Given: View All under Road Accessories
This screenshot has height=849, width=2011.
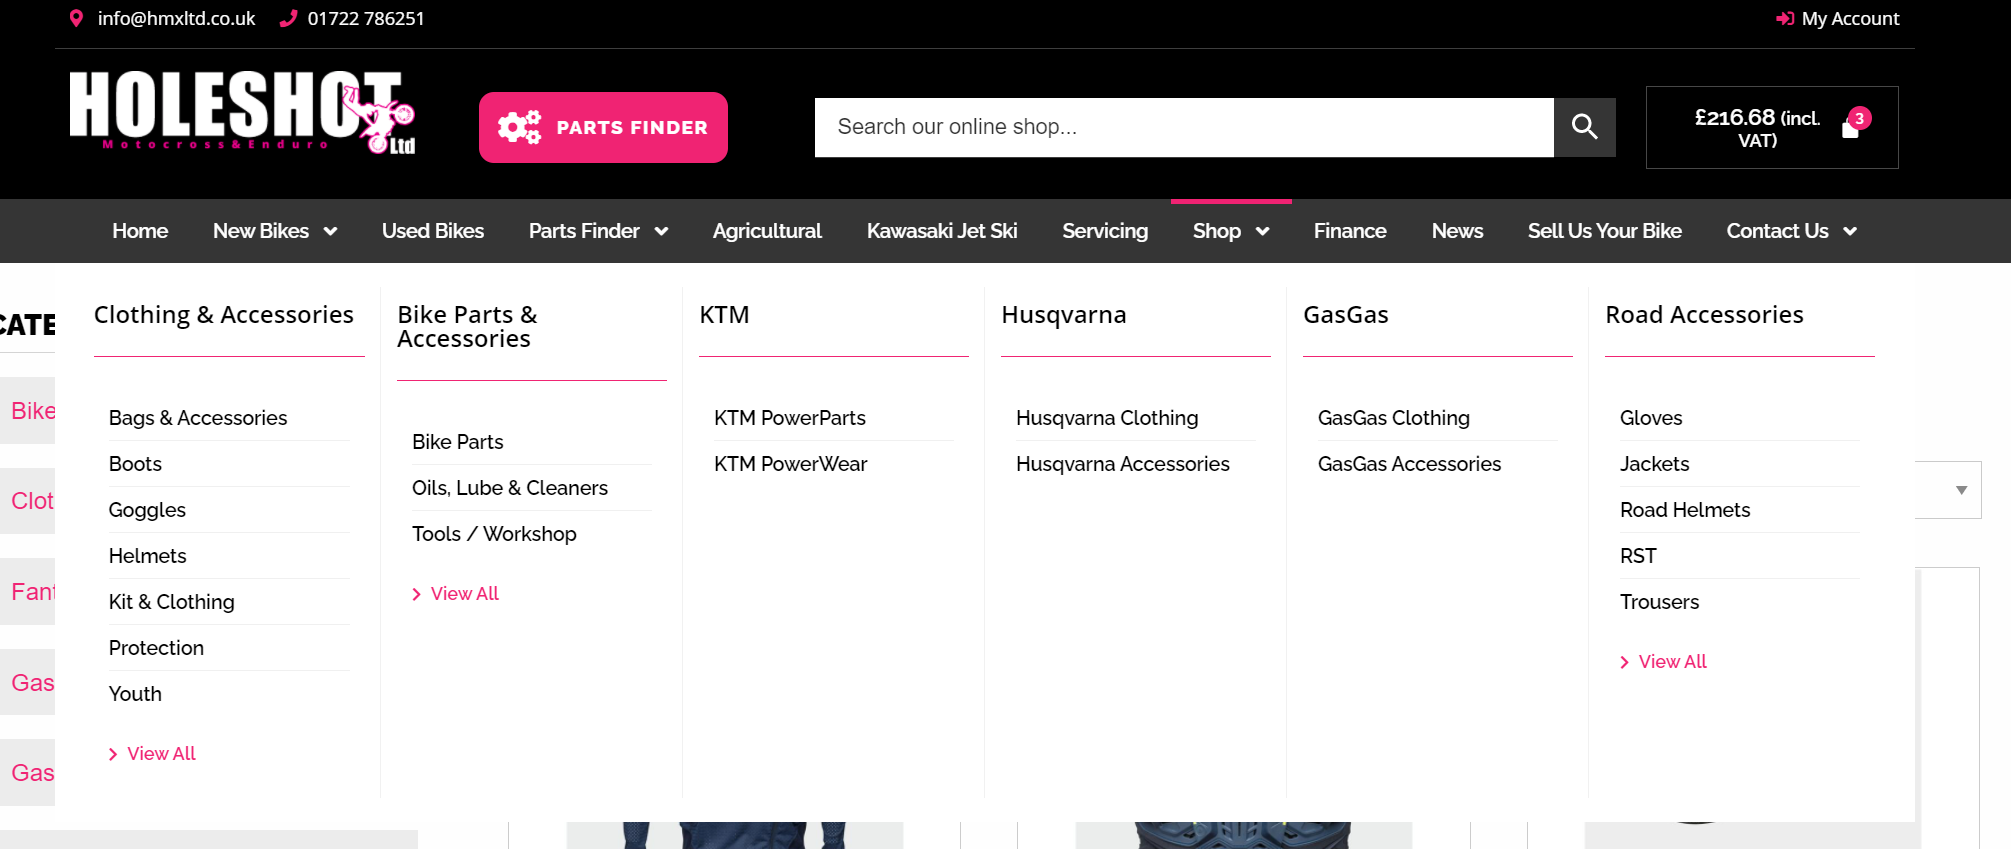Looking at the screenshot, I should [x=1671, y=662].
